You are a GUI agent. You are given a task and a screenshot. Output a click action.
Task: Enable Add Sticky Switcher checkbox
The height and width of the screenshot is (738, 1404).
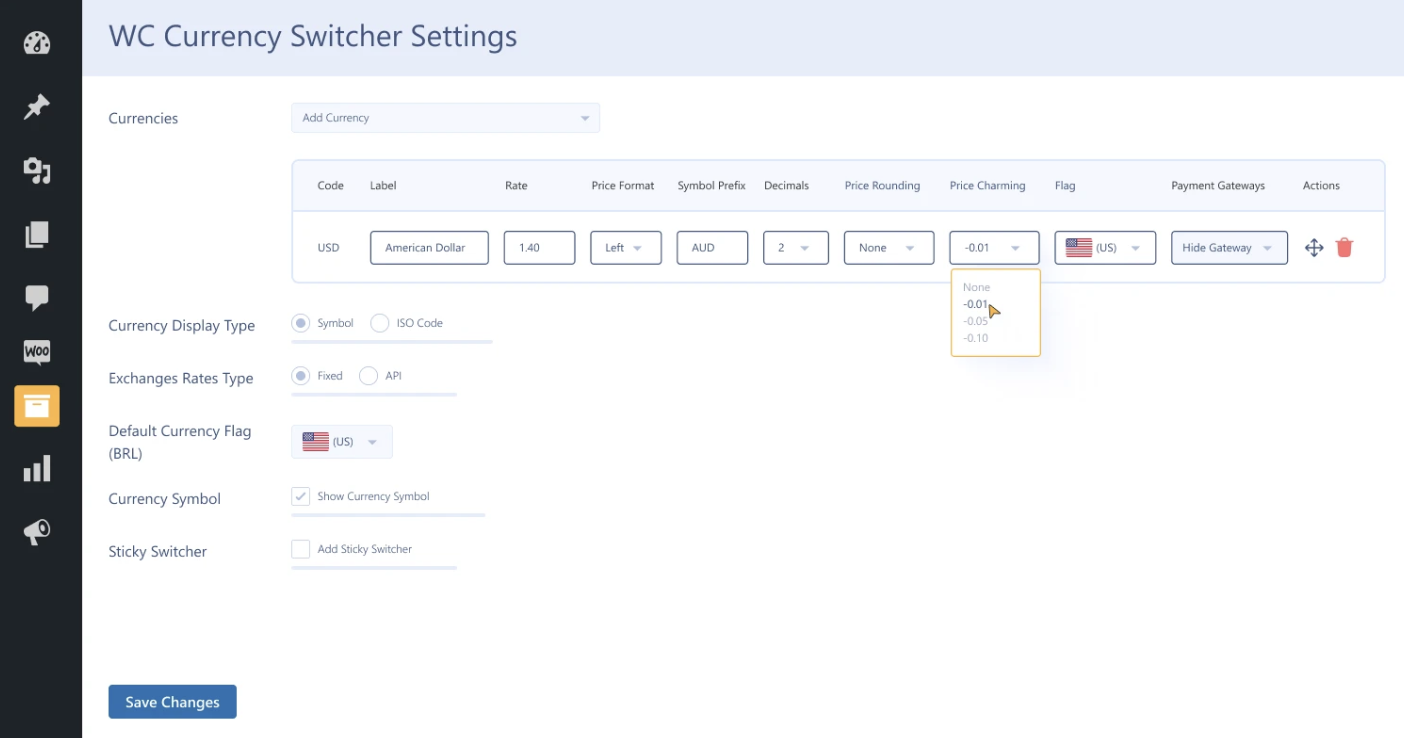pos(300,549)
